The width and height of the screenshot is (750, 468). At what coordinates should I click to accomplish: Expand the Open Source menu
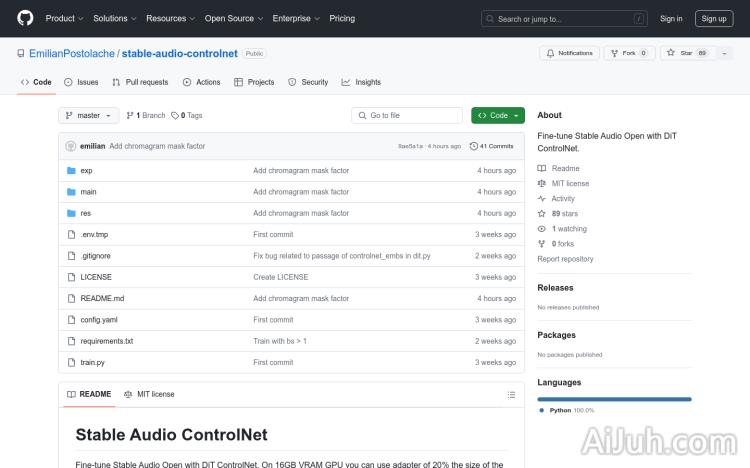[x=233, y=18]
